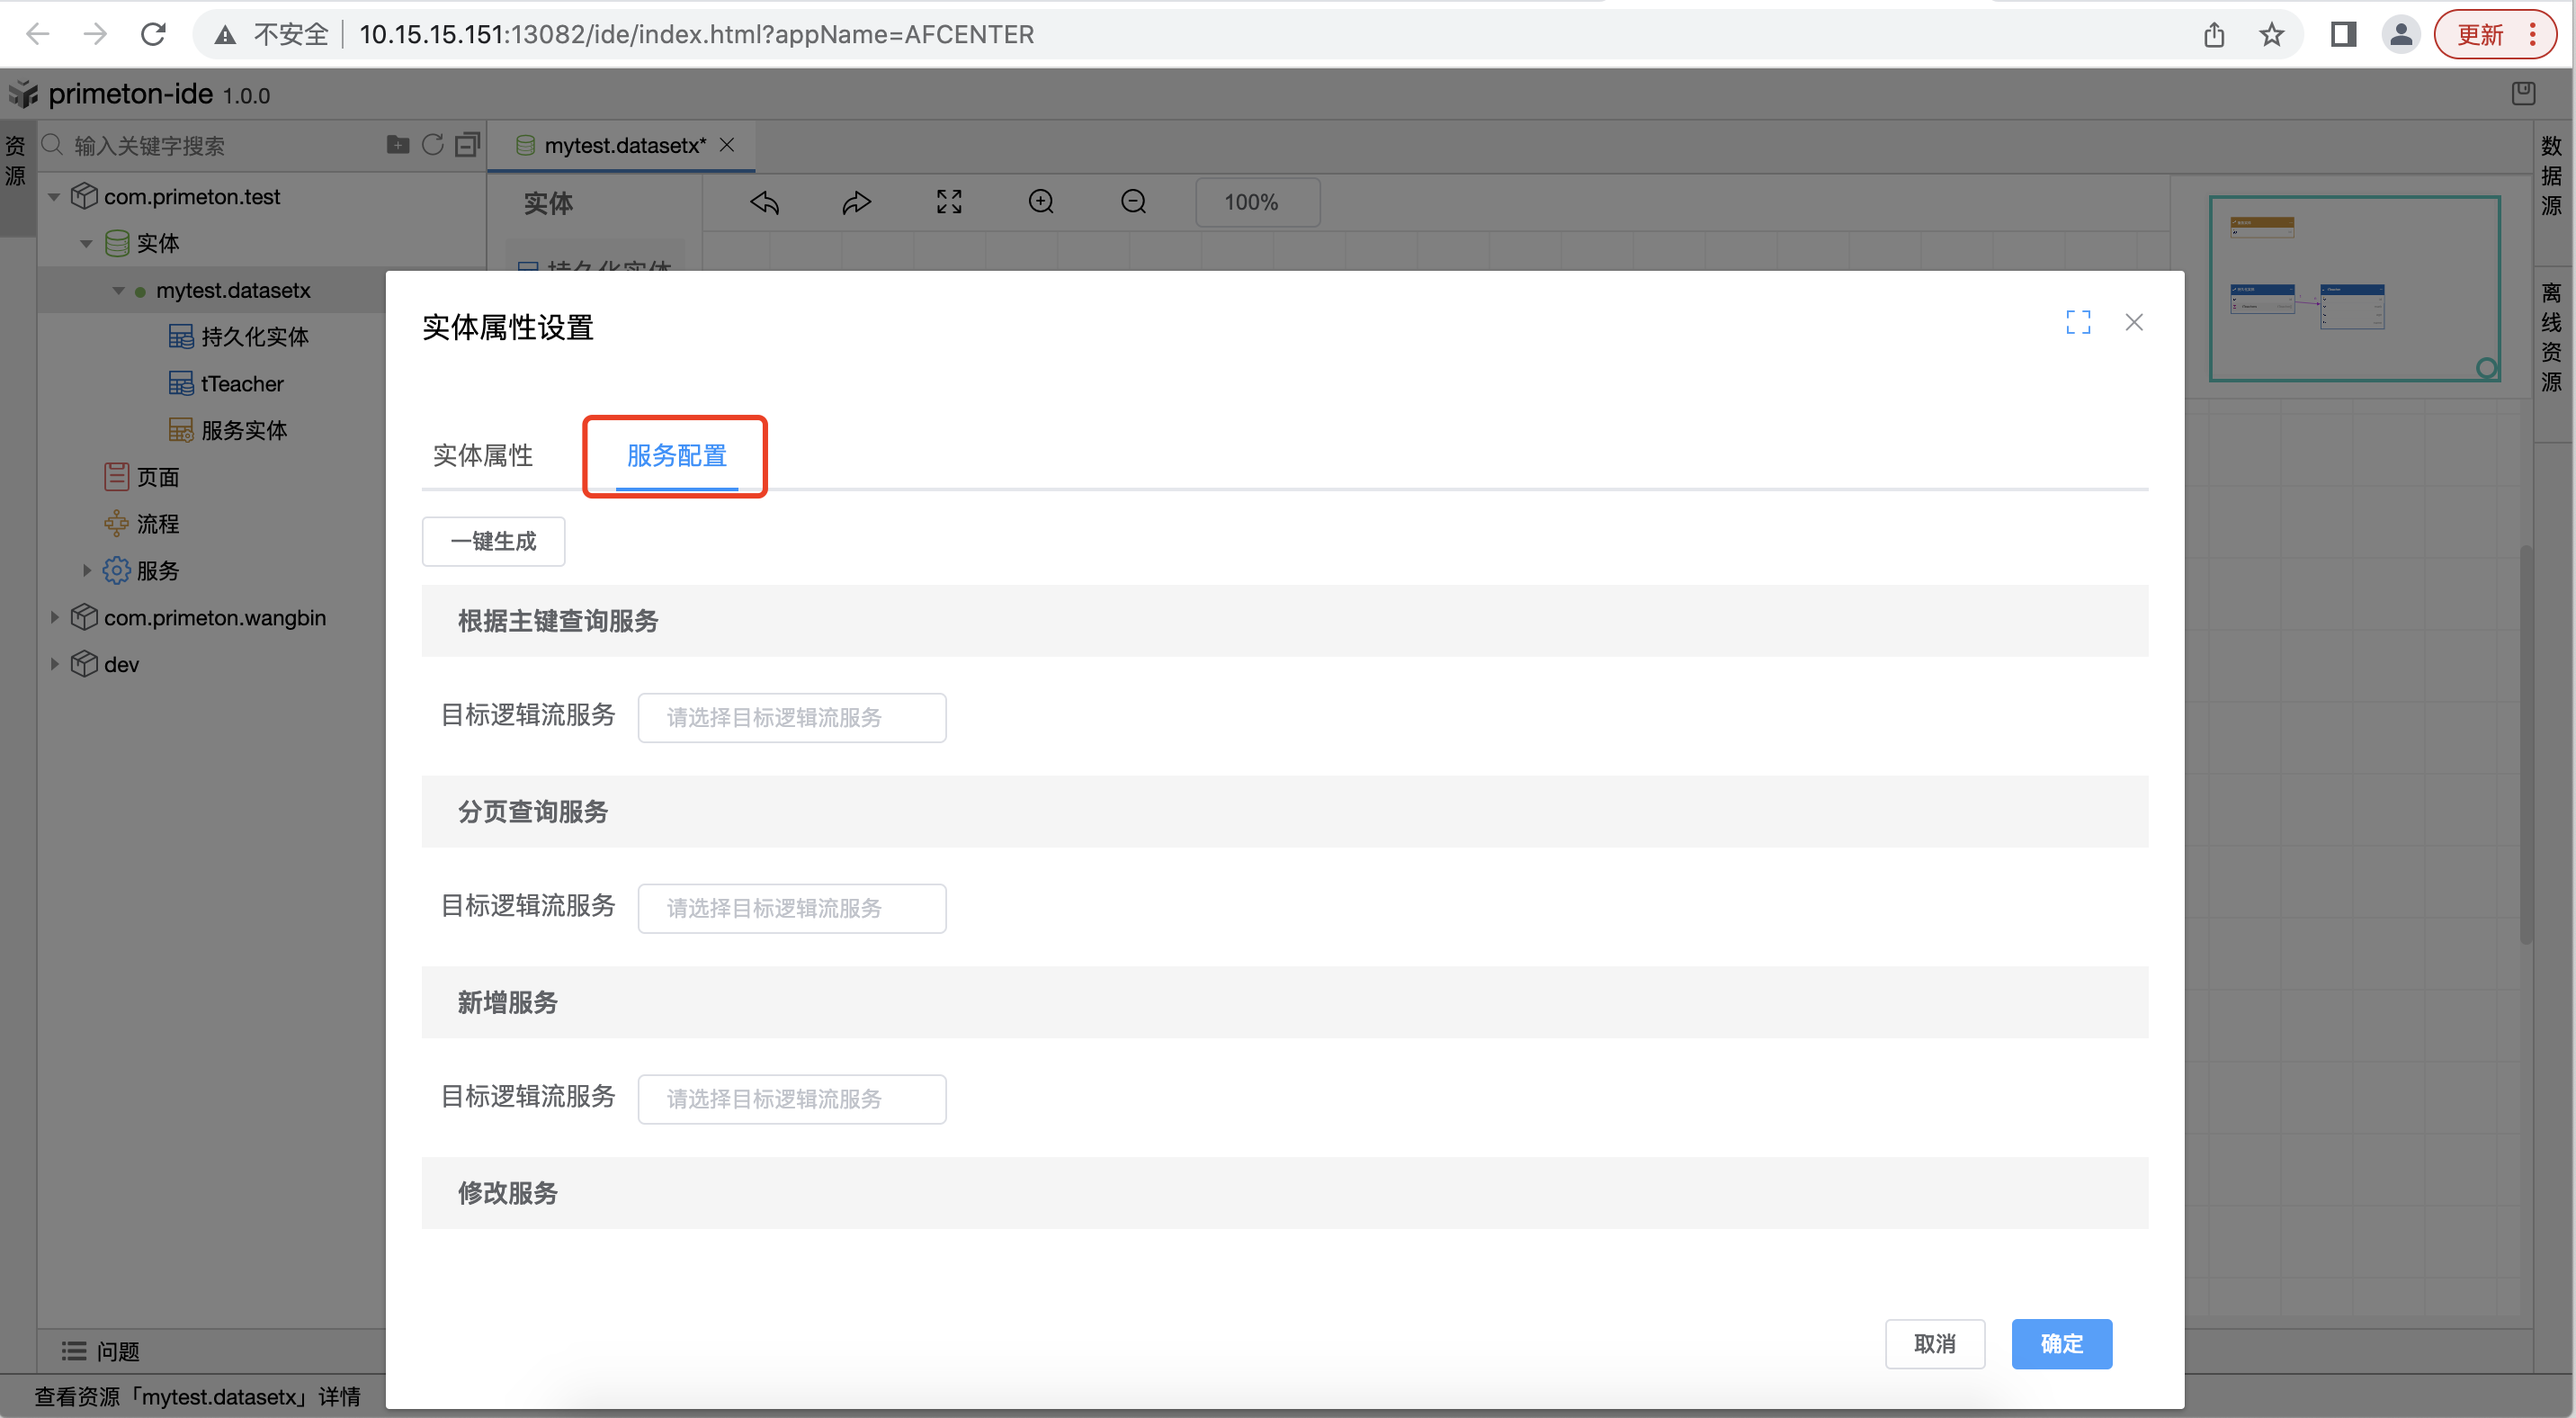This screenshot has width=2576, height=1418.
Task: Select 服务实体 in the tree
Action: (x=243, y=431)
